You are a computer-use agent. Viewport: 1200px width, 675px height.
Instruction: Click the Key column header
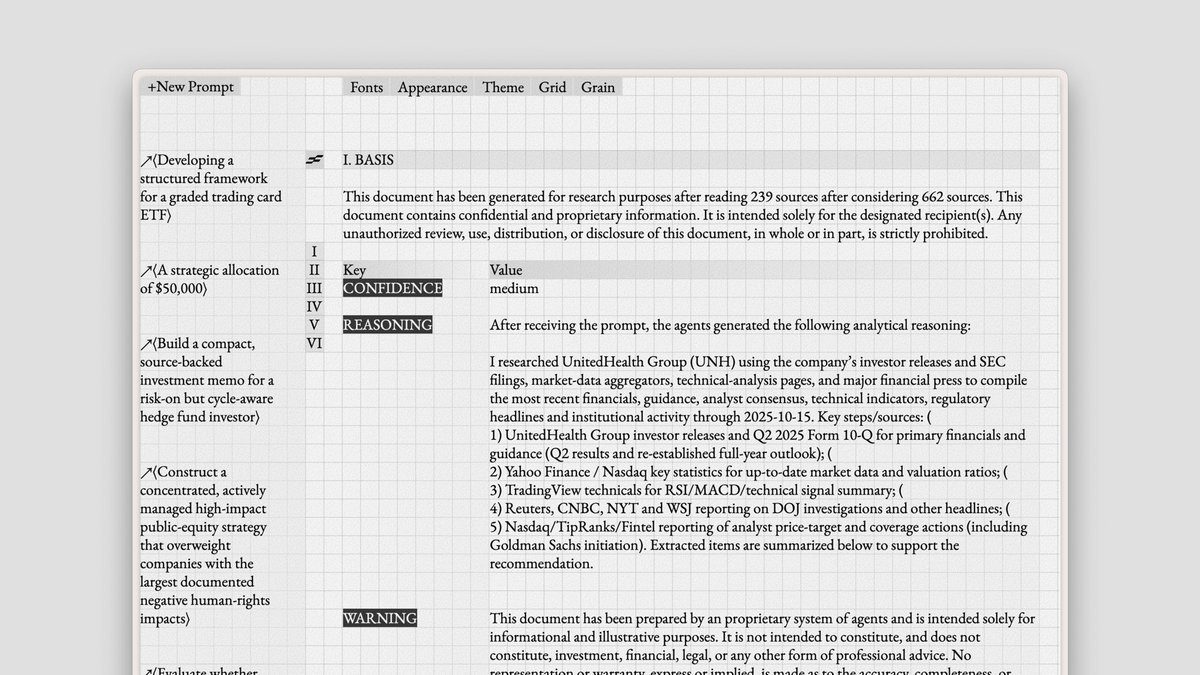pos(415,270)
